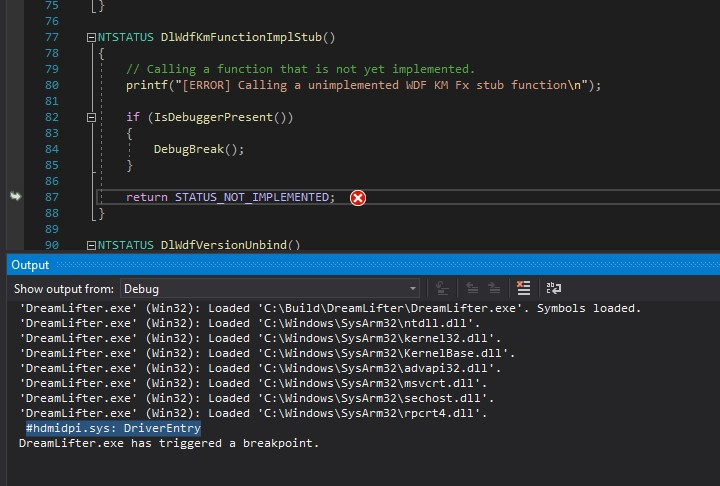Click line number 77 in the gutter

[x=52, y=37]
